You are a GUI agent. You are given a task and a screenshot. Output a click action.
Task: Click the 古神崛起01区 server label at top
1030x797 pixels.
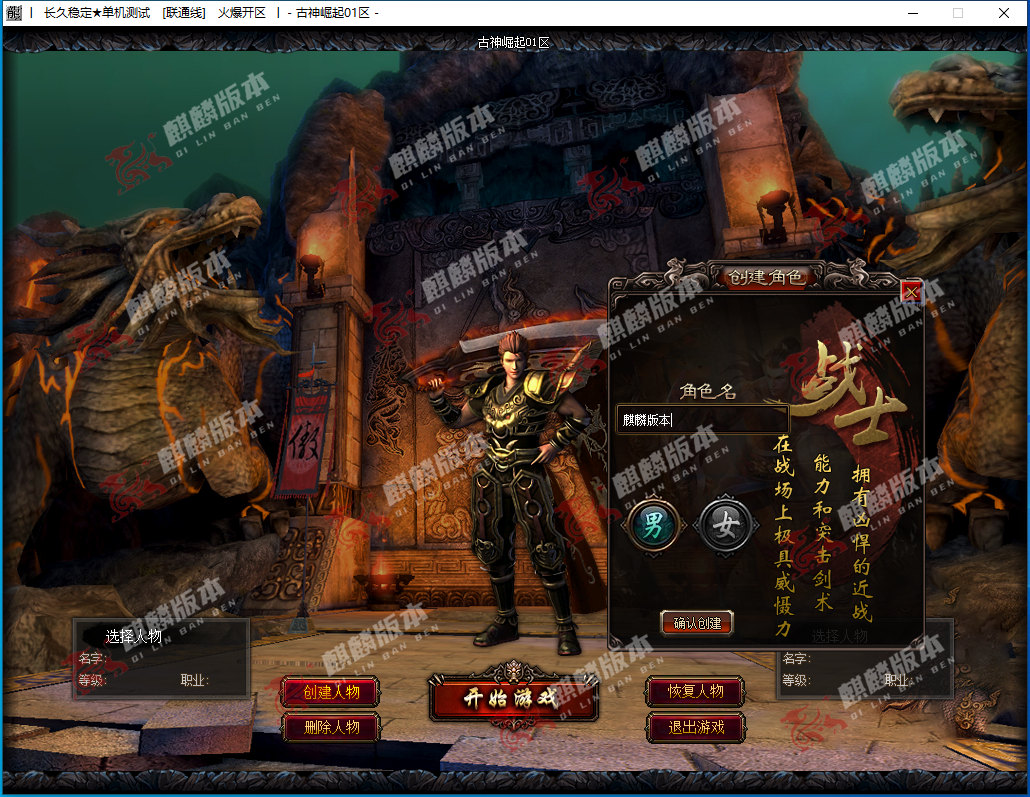(x=513, y=43)
